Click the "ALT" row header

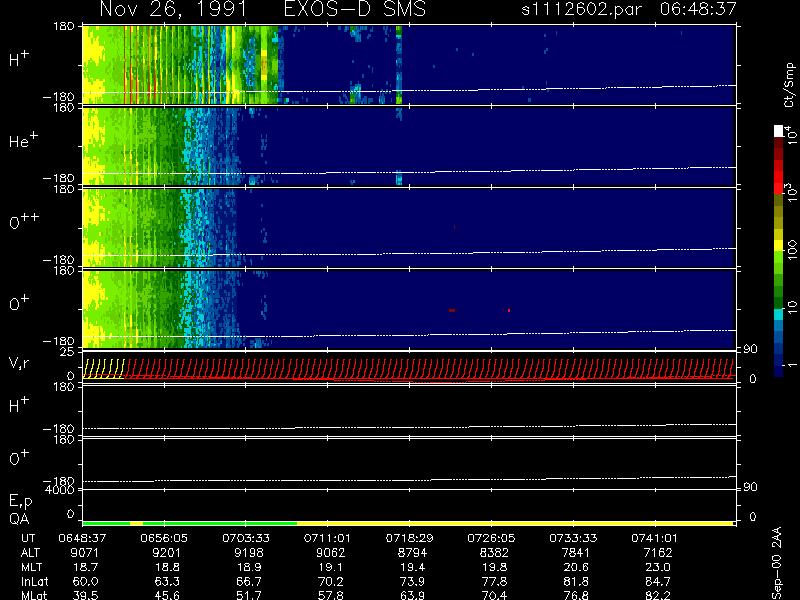pos(30,553)
